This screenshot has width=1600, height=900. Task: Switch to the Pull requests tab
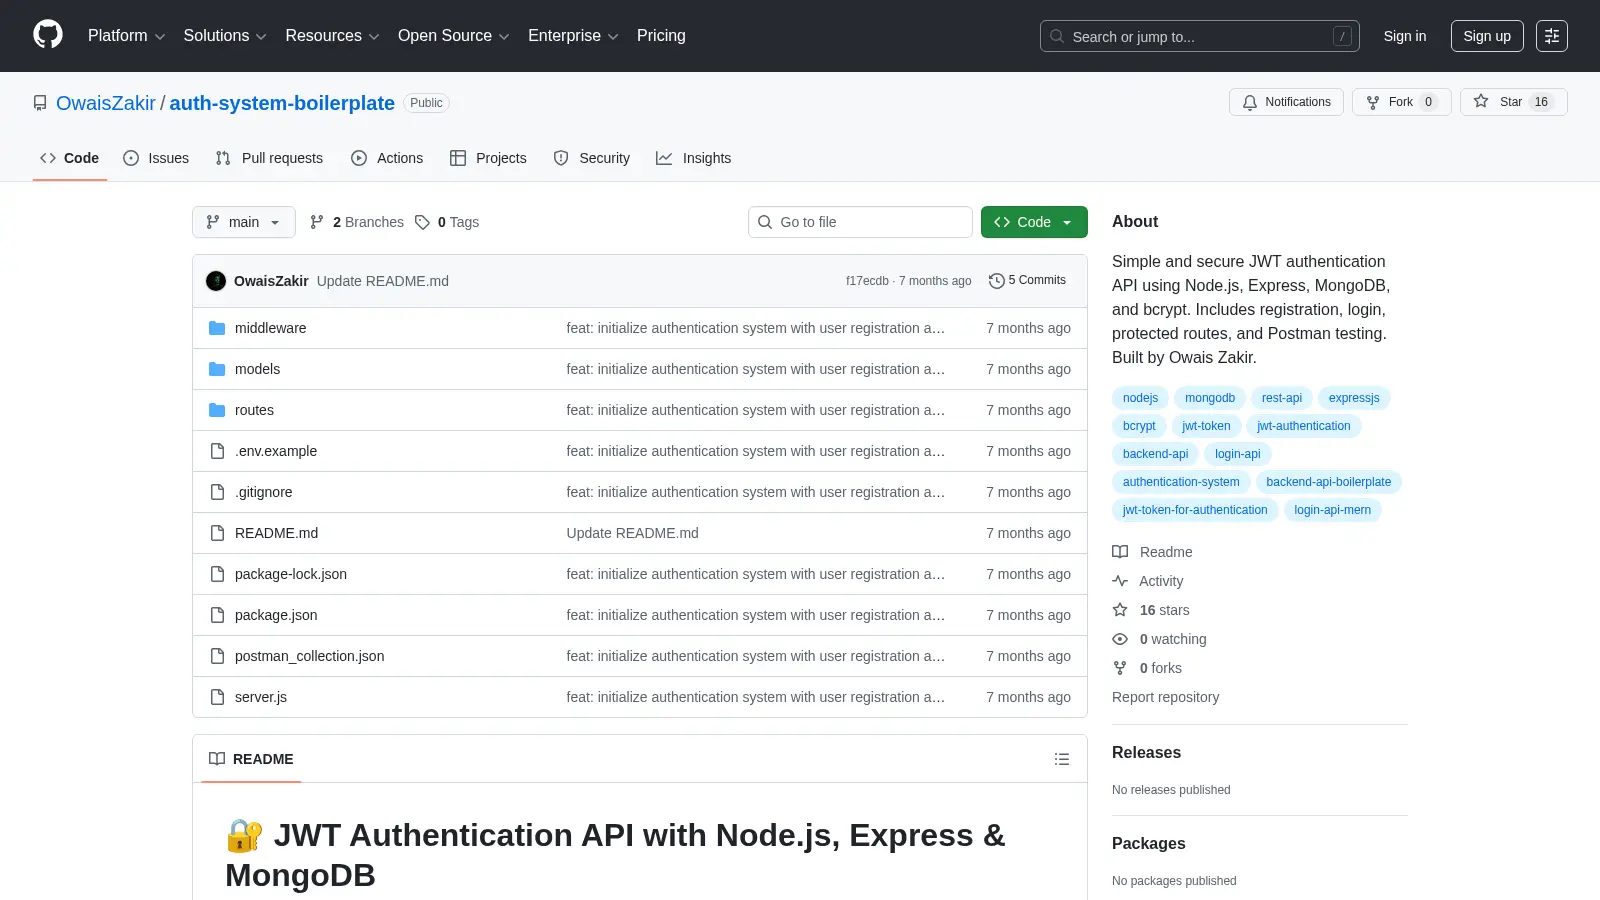tap(269, 158)
